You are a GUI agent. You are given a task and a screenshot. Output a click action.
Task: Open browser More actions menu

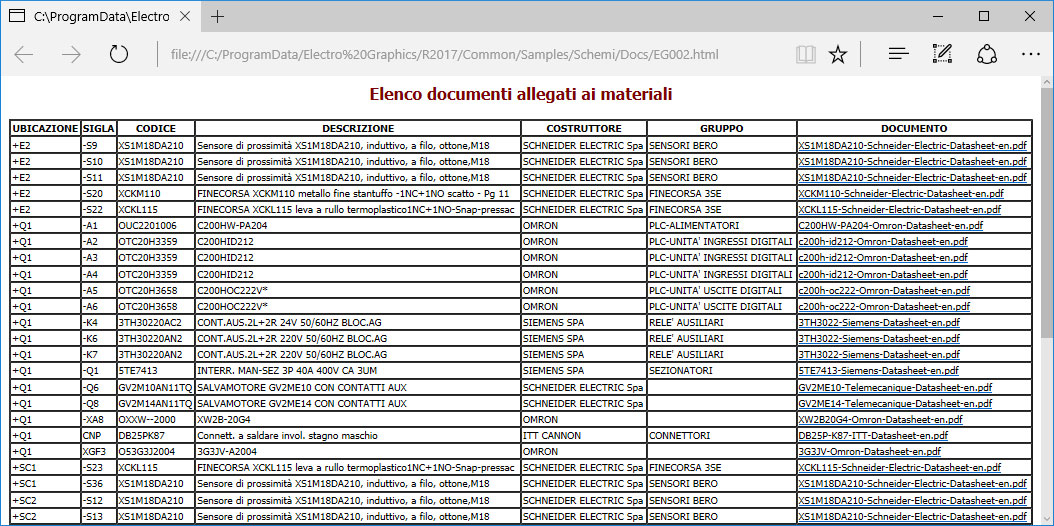[1030, 54]
